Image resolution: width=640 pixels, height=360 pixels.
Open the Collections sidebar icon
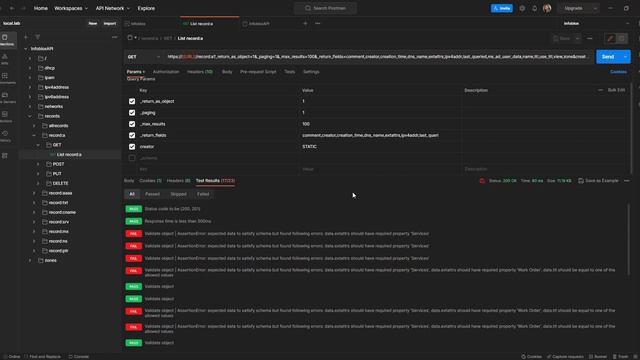[x=5, y=40]
